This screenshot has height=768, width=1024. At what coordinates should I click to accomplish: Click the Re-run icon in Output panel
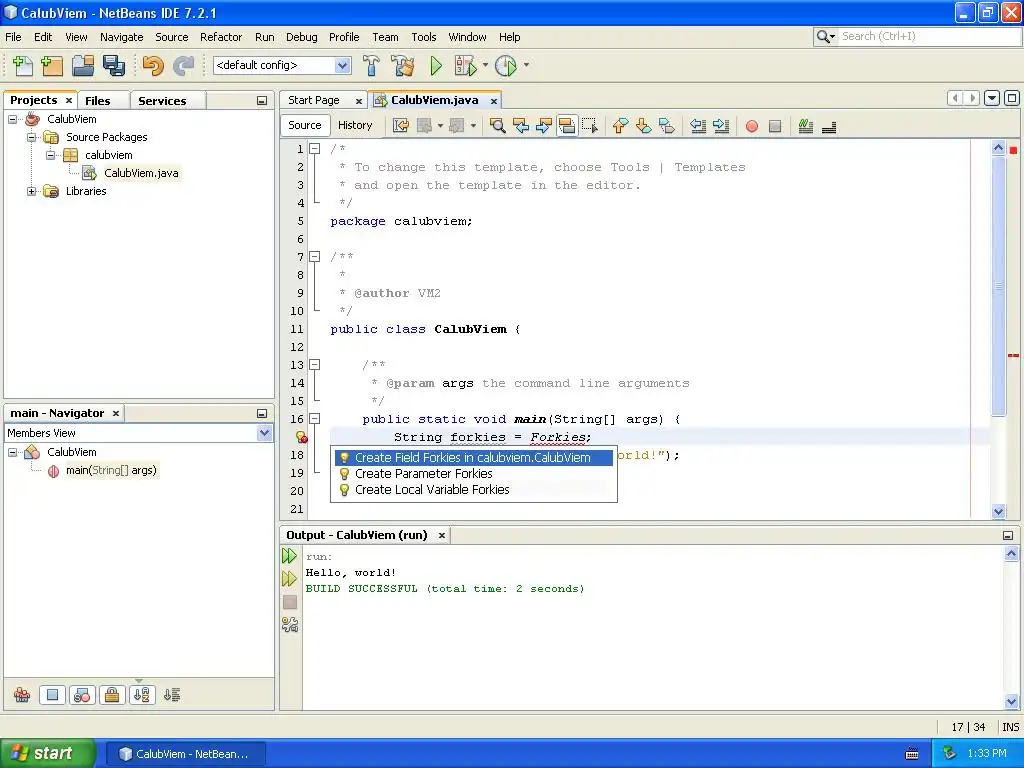[289, 556]
